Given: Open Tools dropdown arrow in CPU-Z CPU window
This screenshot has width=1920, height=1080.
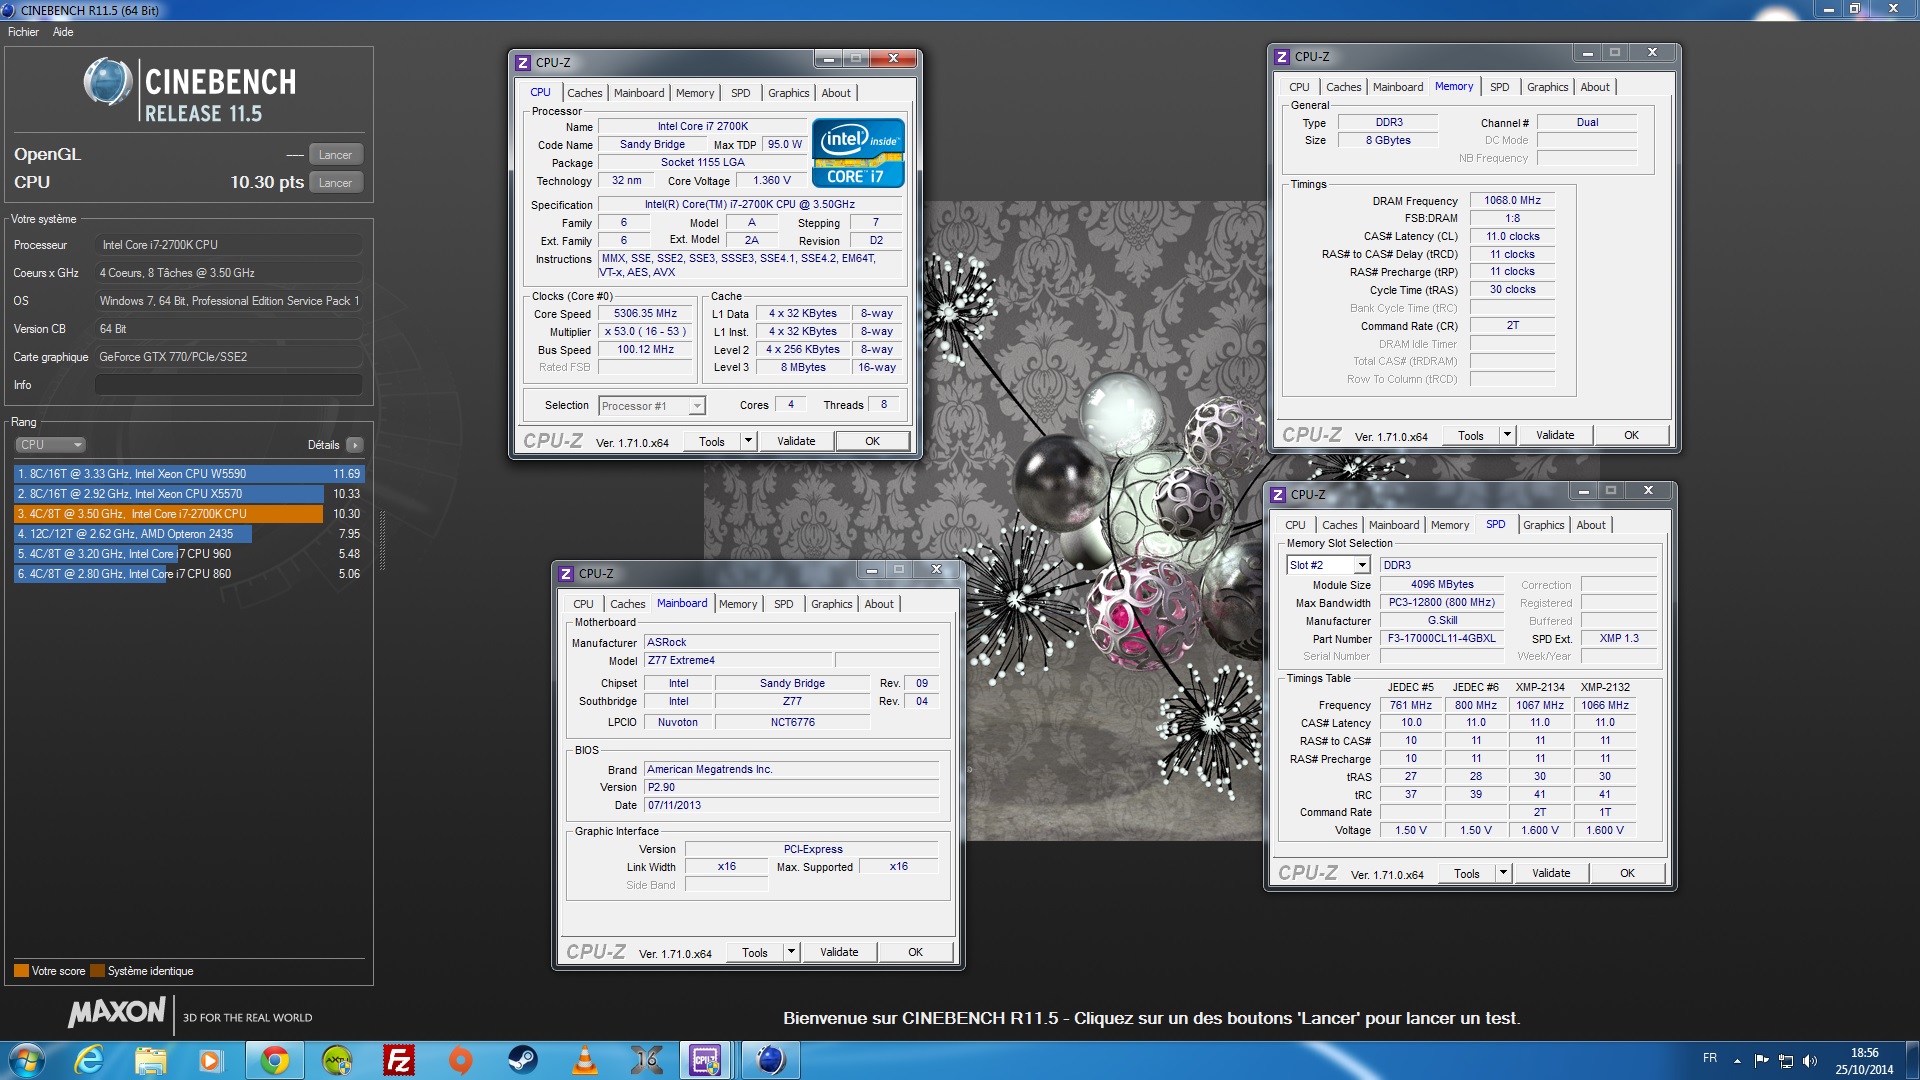Looking at the screenshot, I should coord(748,441).
